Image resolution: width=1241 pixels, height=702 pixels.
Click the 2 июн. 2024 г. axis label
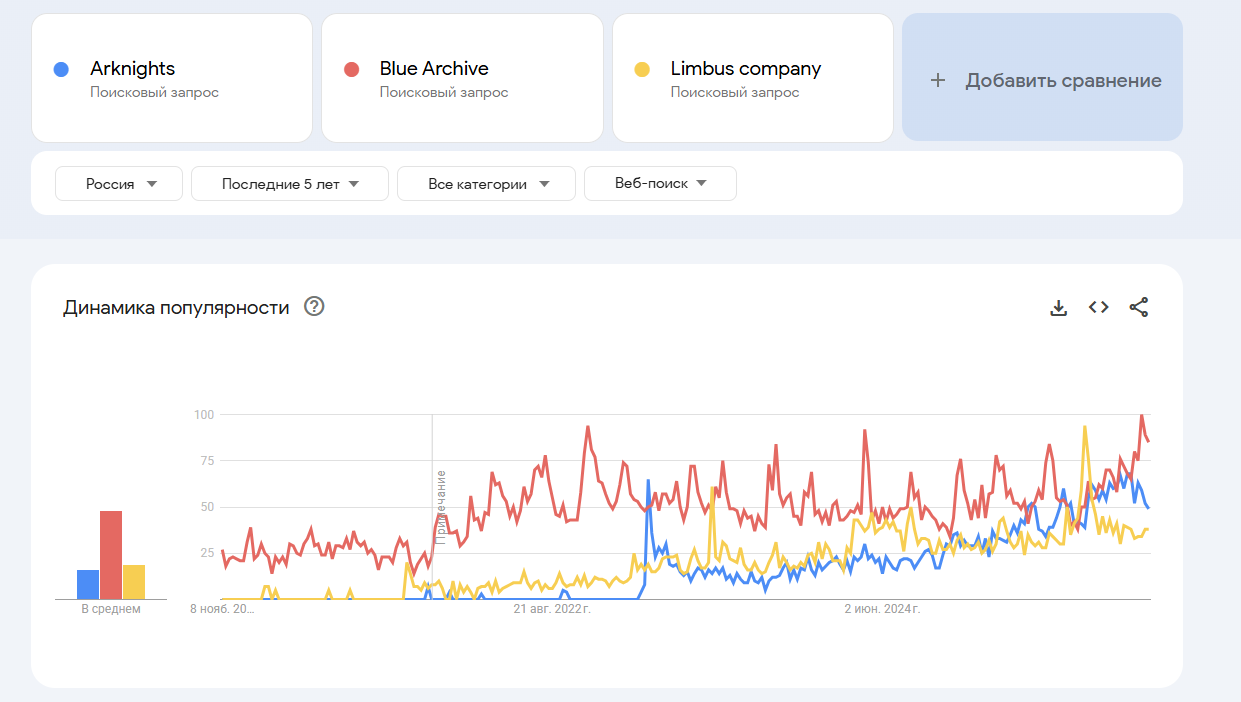click(x=882, y=608)
